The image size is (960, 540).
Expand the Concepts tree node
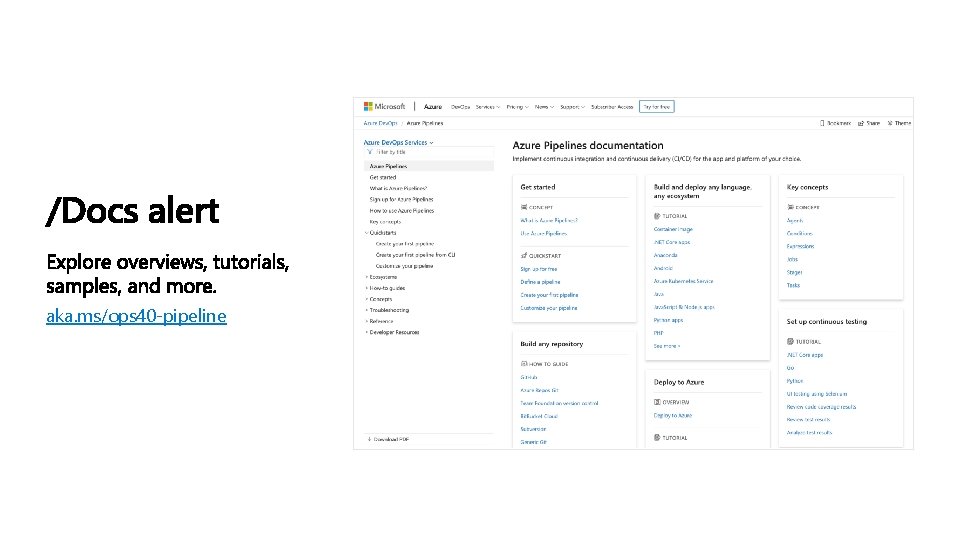(x=367, y=299)
